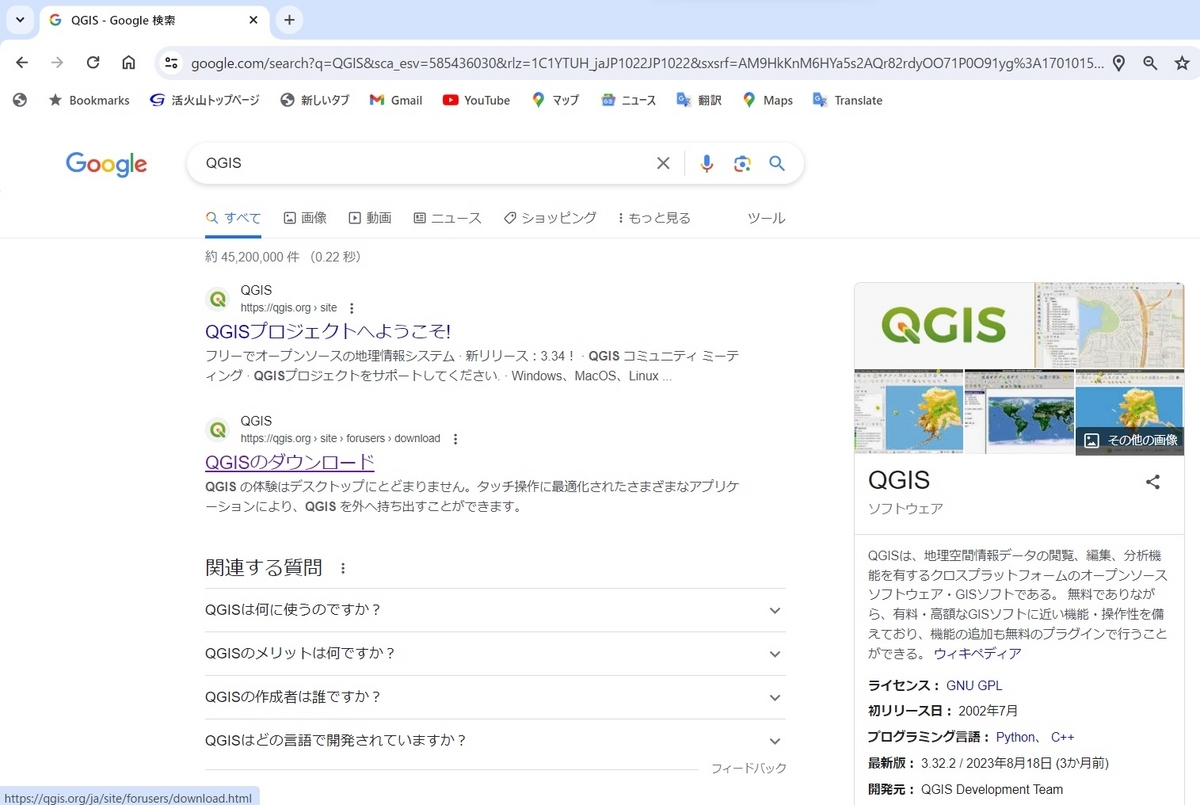
Task: Open the C++ programming language link
Action: (x=1062, y=737)
